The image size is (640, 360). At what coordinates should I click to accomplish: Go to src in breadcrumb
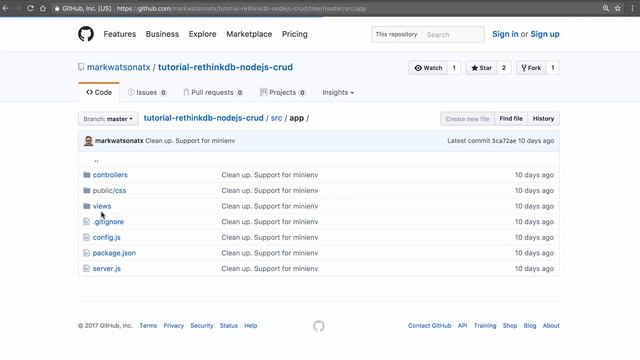(x=276, y=118)
